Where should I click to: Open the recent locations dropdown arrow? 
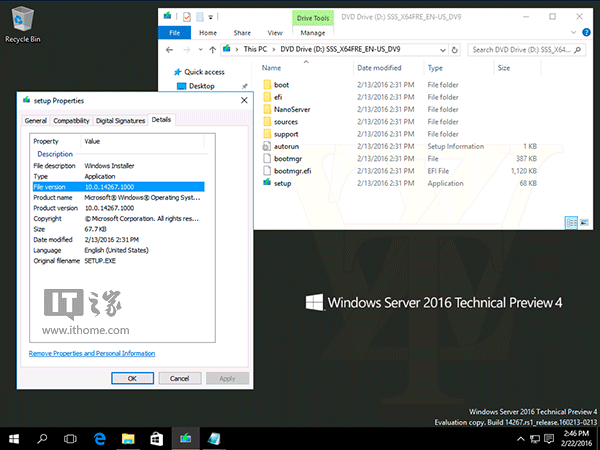click(x=200, y=50)
